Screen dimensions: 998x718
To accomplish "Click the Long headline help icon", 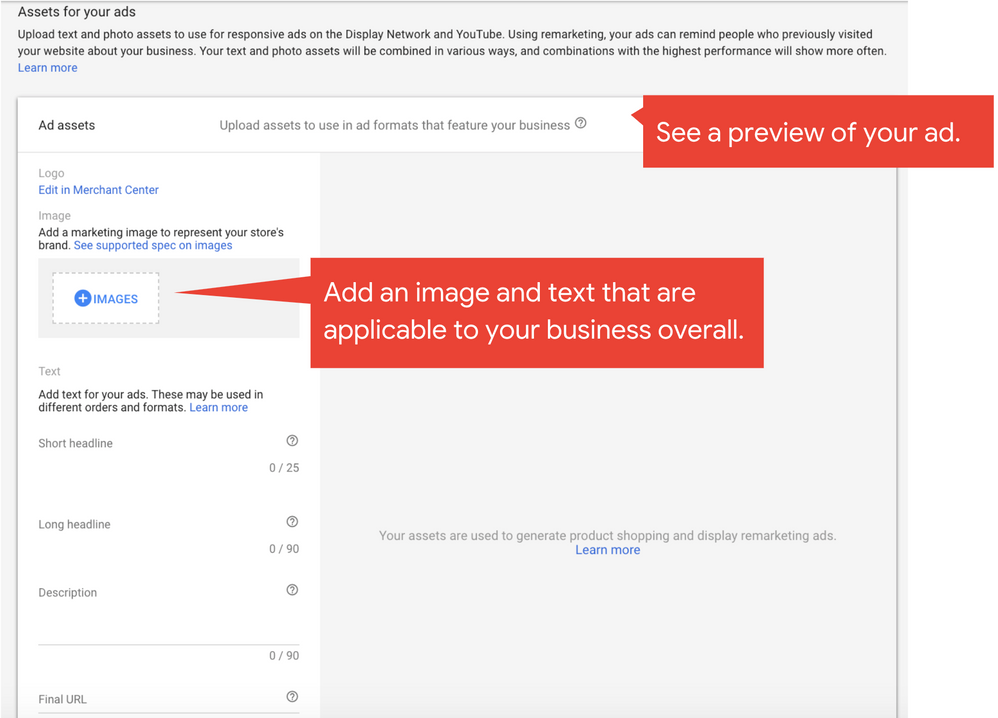I will click(292, 522).
